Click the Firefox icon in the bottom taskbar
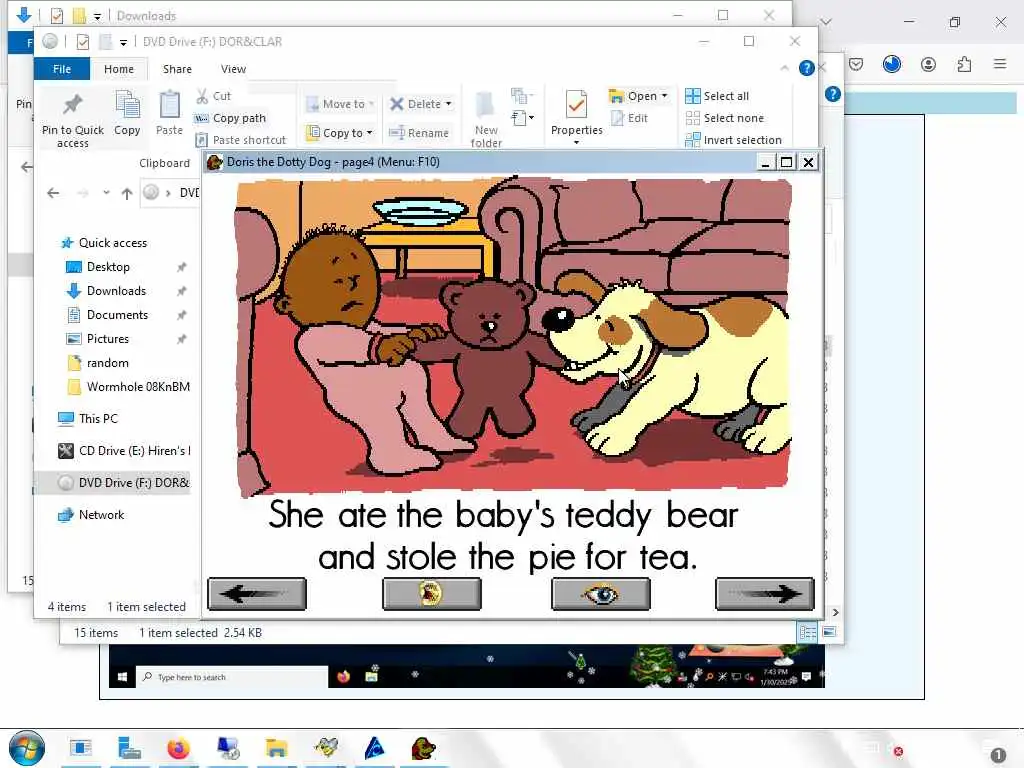The image size is (1024, 768). point(178,748)
